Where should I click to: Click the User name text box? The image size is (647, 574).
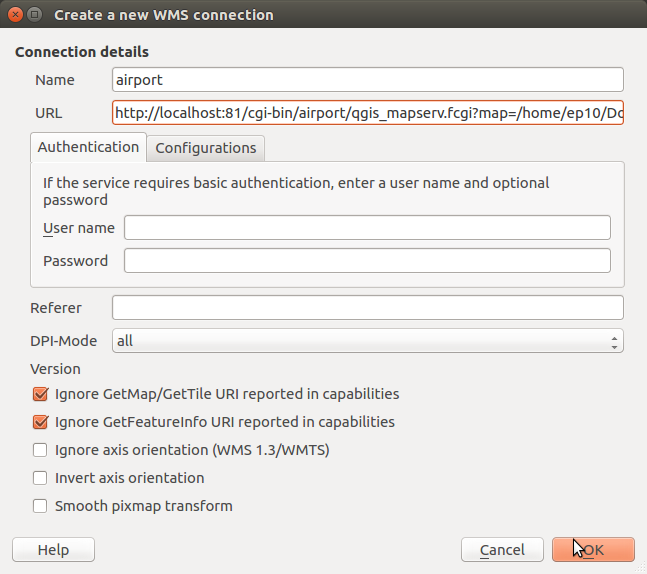(367, 228)
